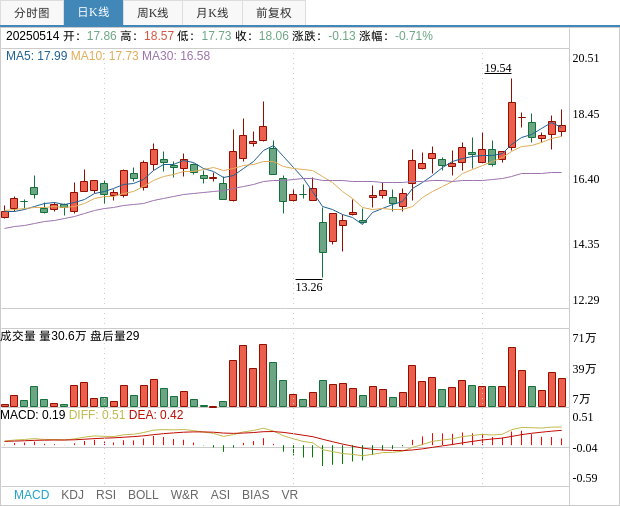Select the 前复权 tab
620x506 pixels.
[x=274, y=13]
